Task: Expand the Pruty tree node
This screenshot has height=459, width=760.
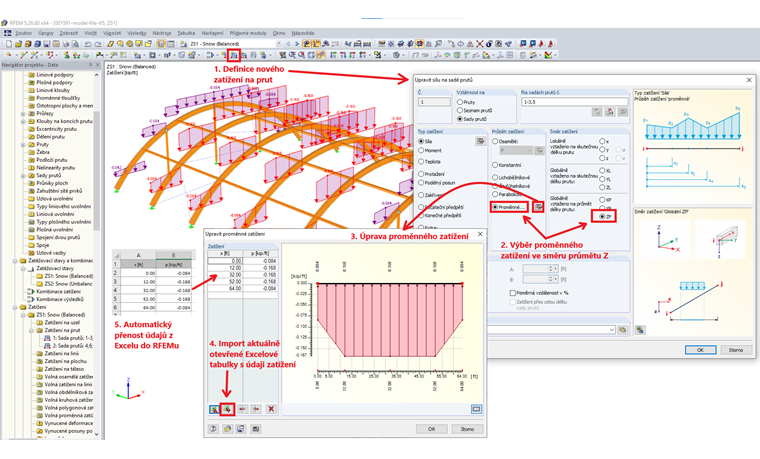Action: 23,144
